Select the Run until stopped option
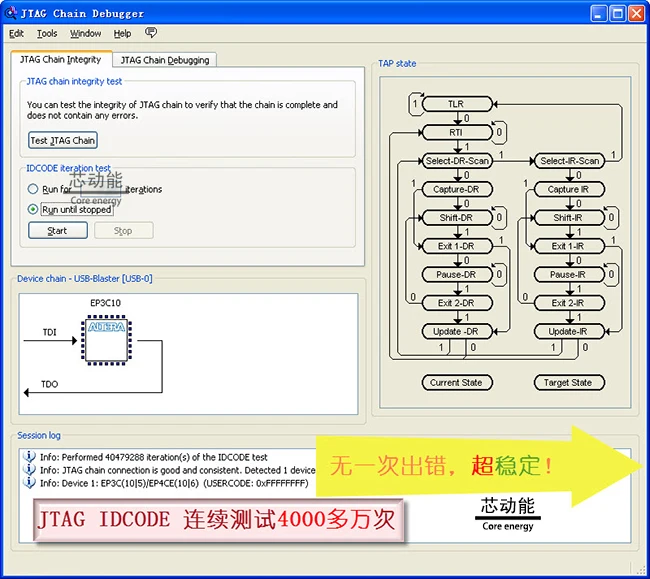Viewport: 650px width, 579px height. pyautogui.click(x=33, y=209)
